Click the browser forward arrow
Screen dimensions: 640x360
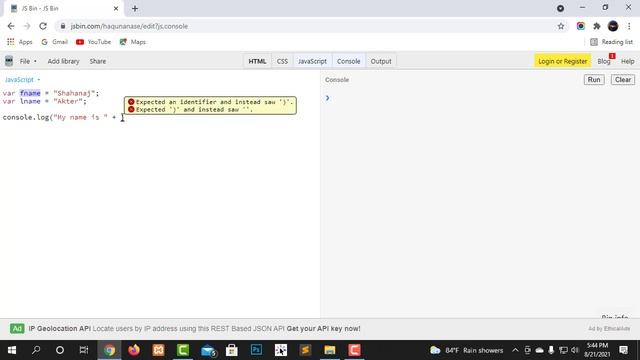point(27,26)
